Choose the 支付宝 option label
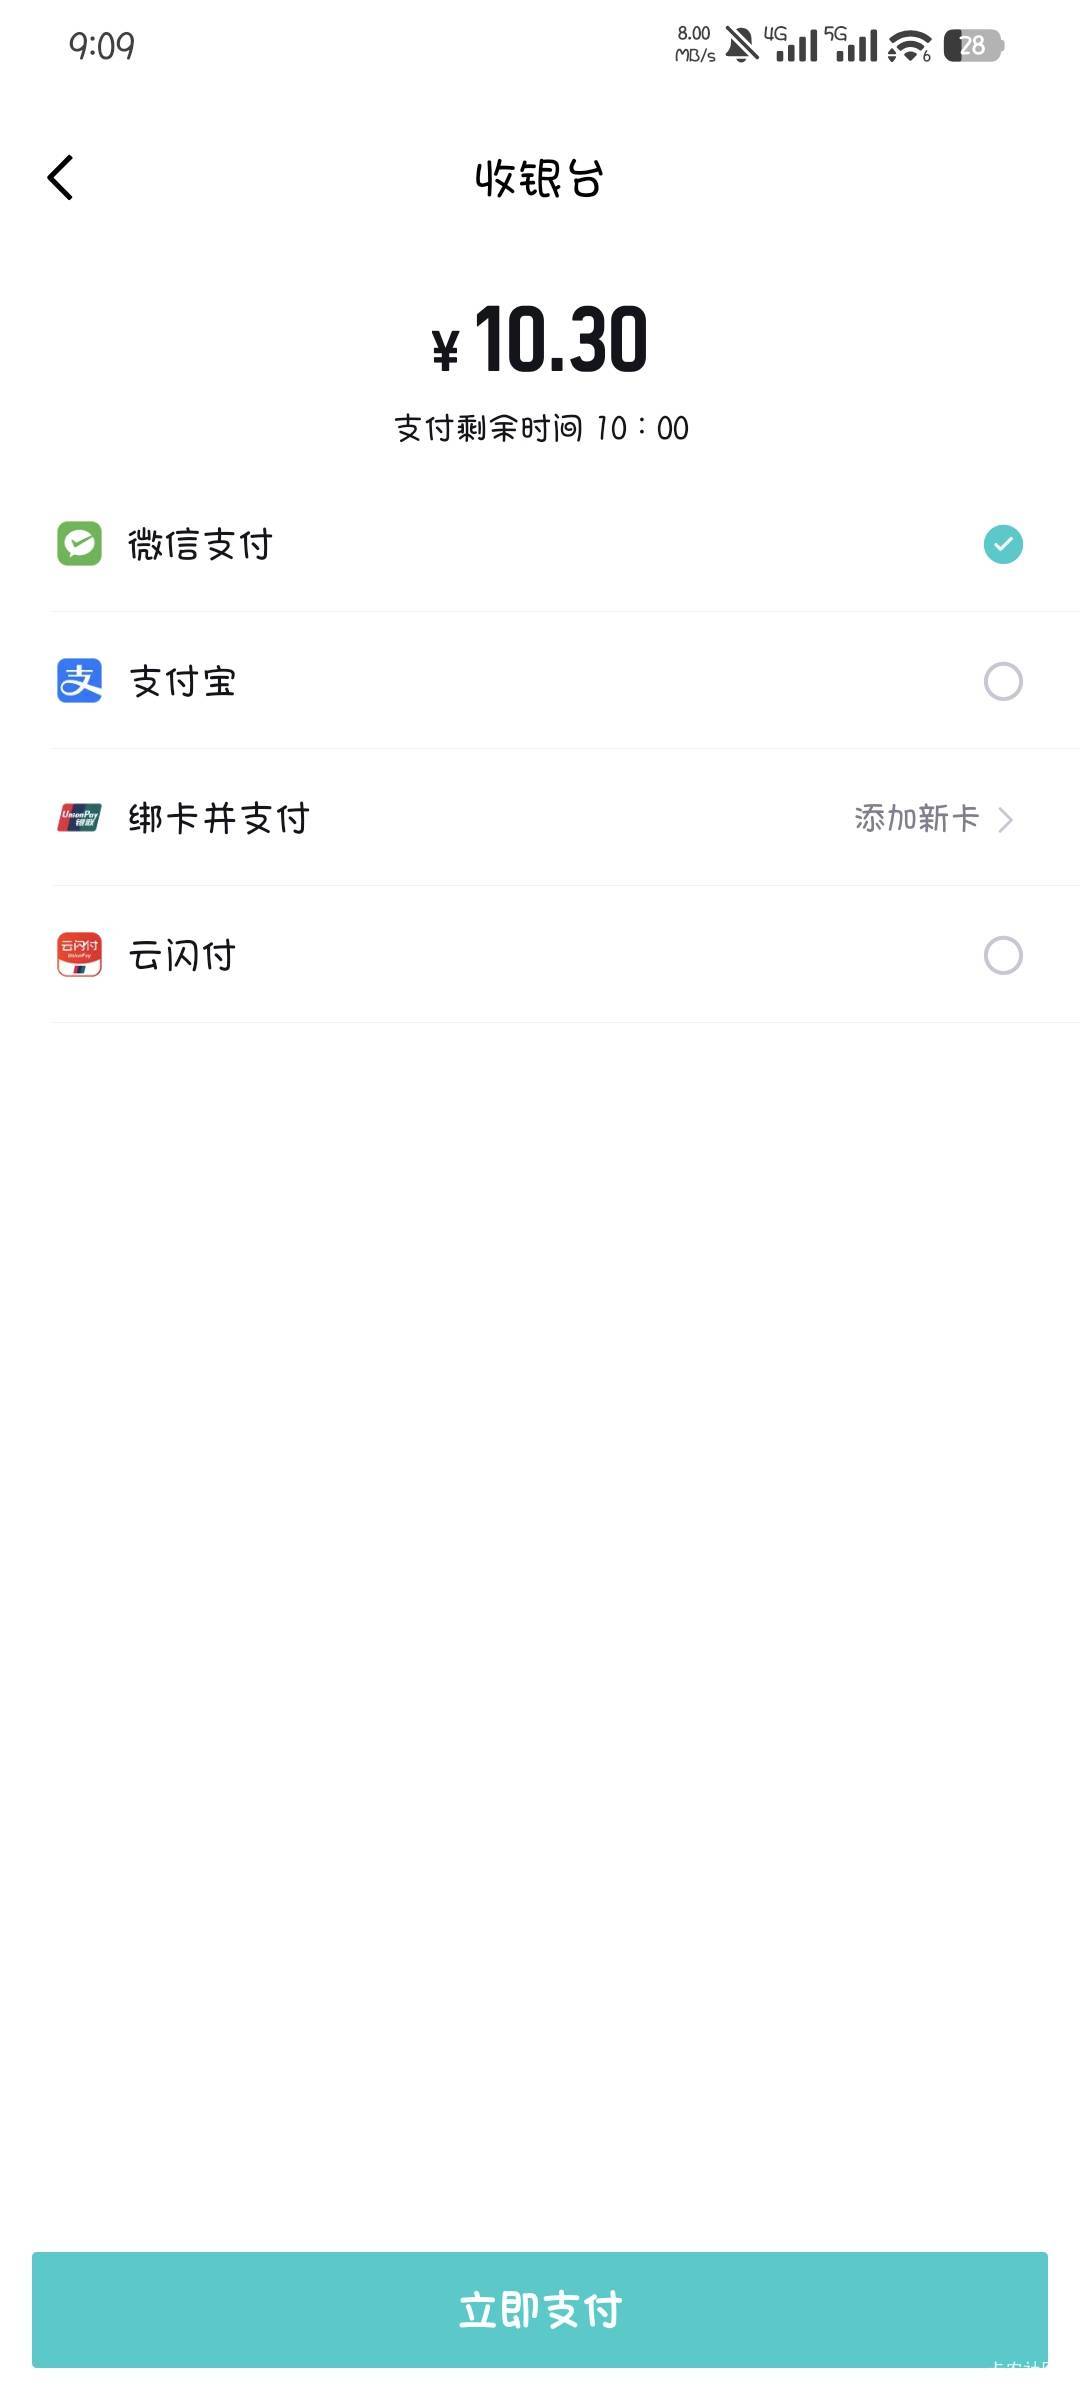The image size is (1080, 2400). point(182,682)
